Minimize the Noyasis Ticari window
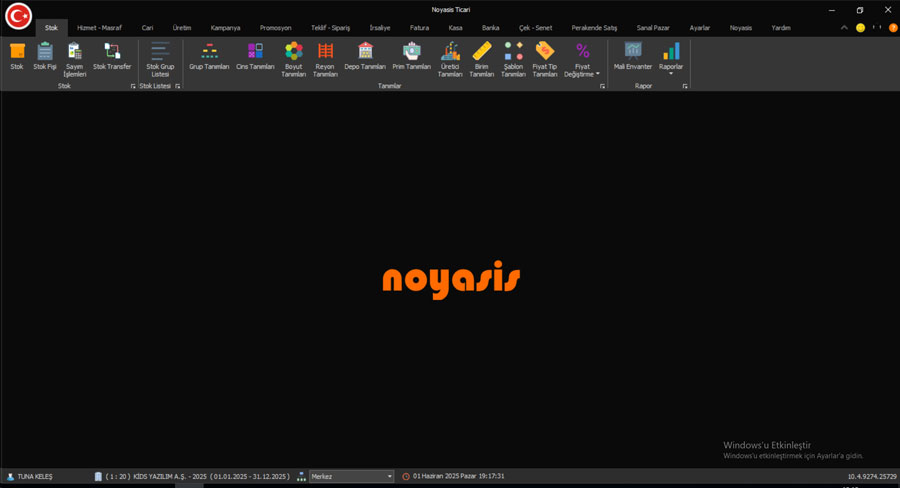The height and width of the screenshot is (488, 900). [832, 10]
